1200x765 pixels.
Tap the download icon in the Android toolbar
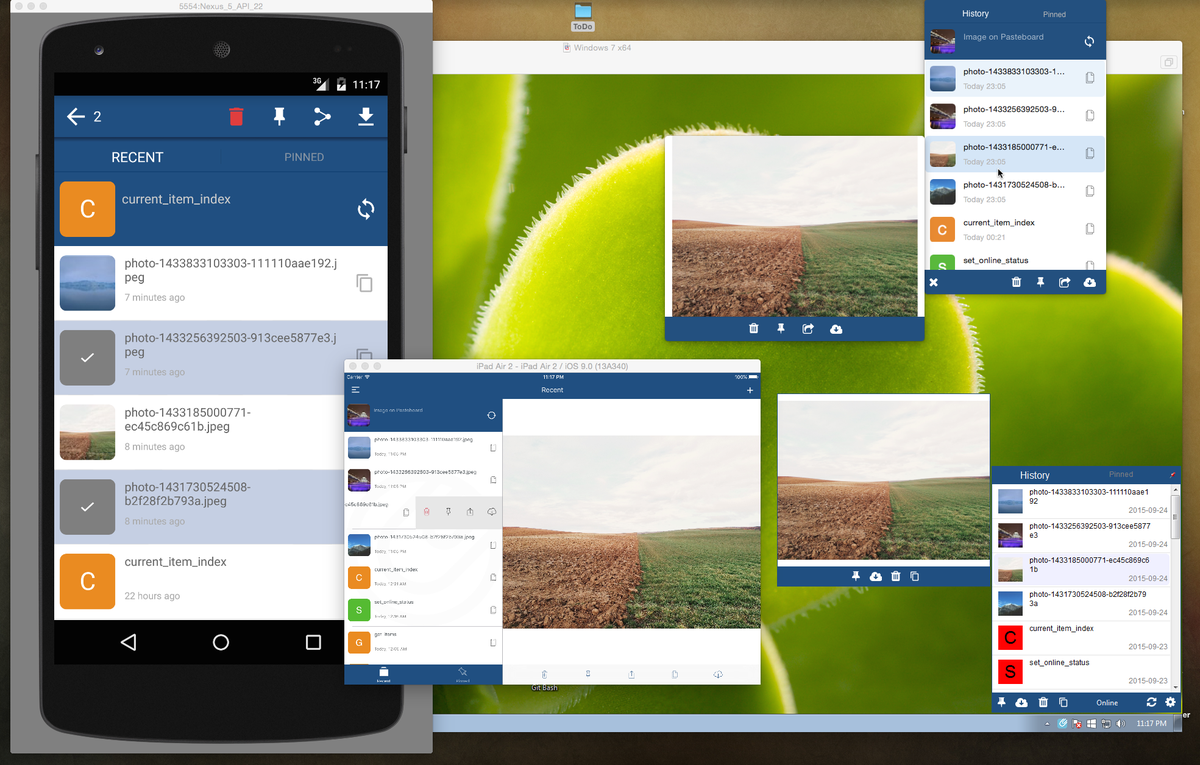[x=366, y=117]
